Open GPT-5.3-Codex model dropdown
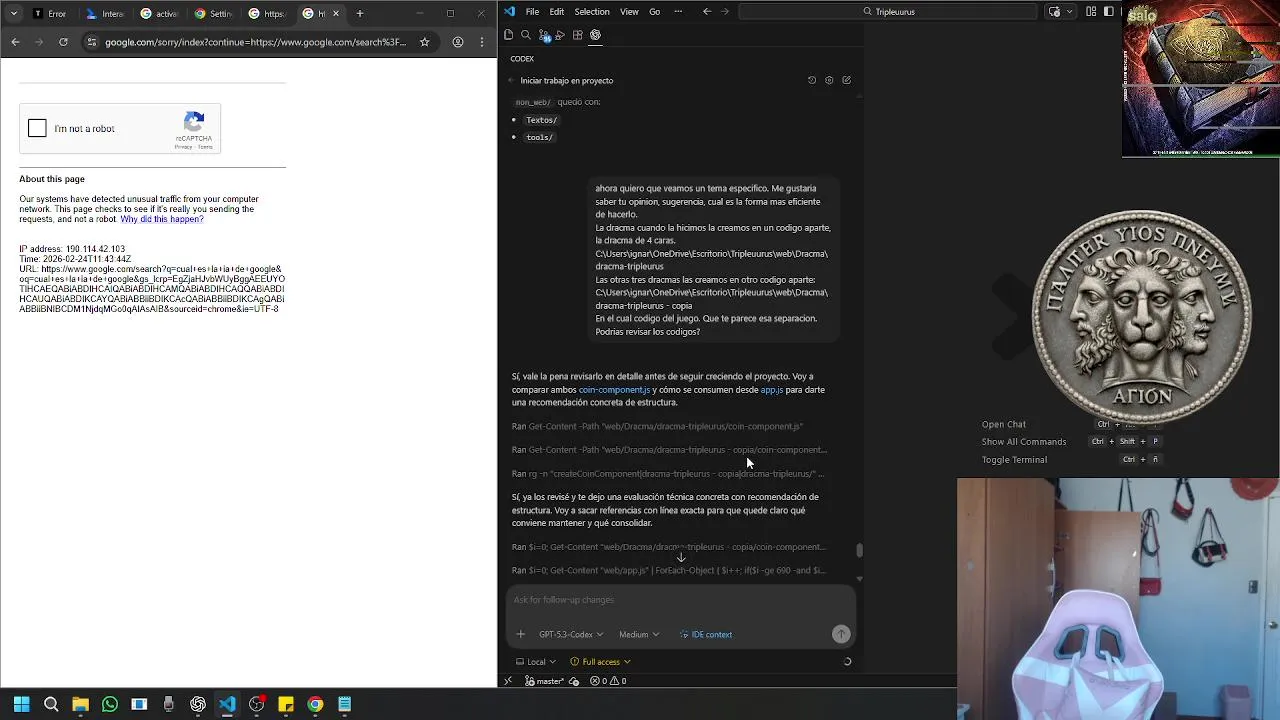This screenshot has height=720, width=1280. [x=571, y=634]
